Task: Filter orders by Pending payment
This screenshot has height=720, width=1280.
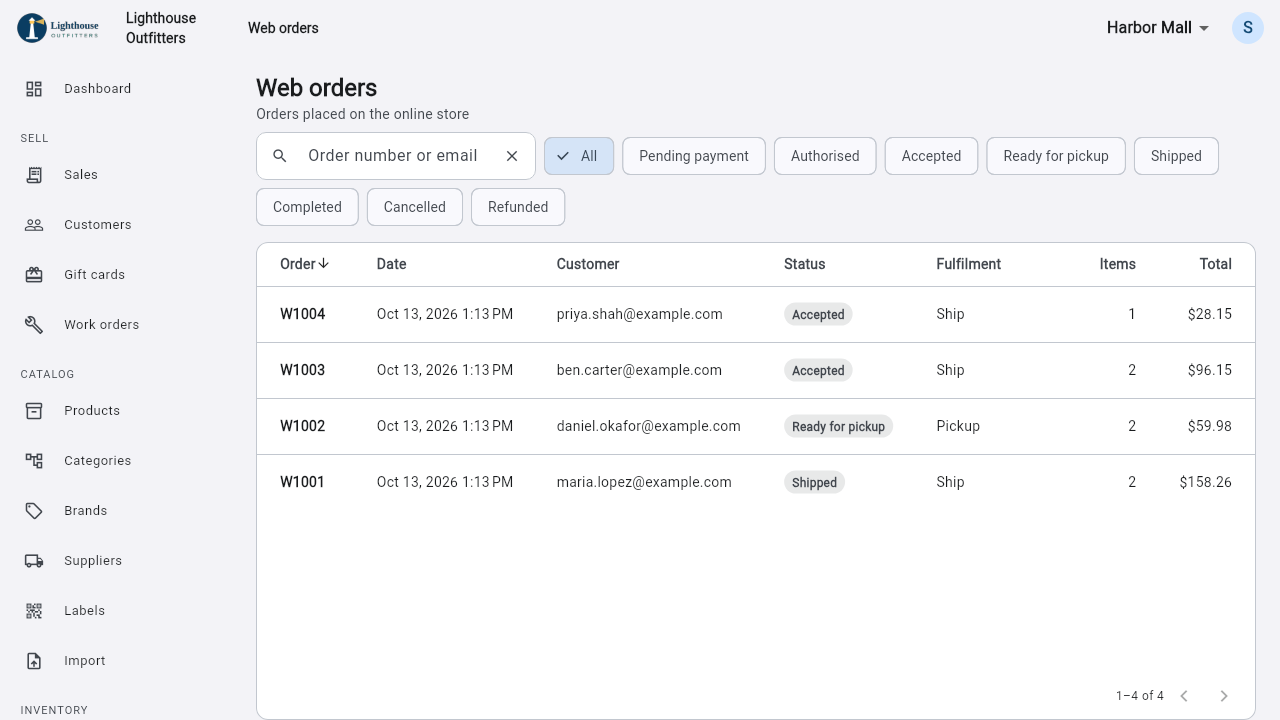Action: tap(694, 156)
